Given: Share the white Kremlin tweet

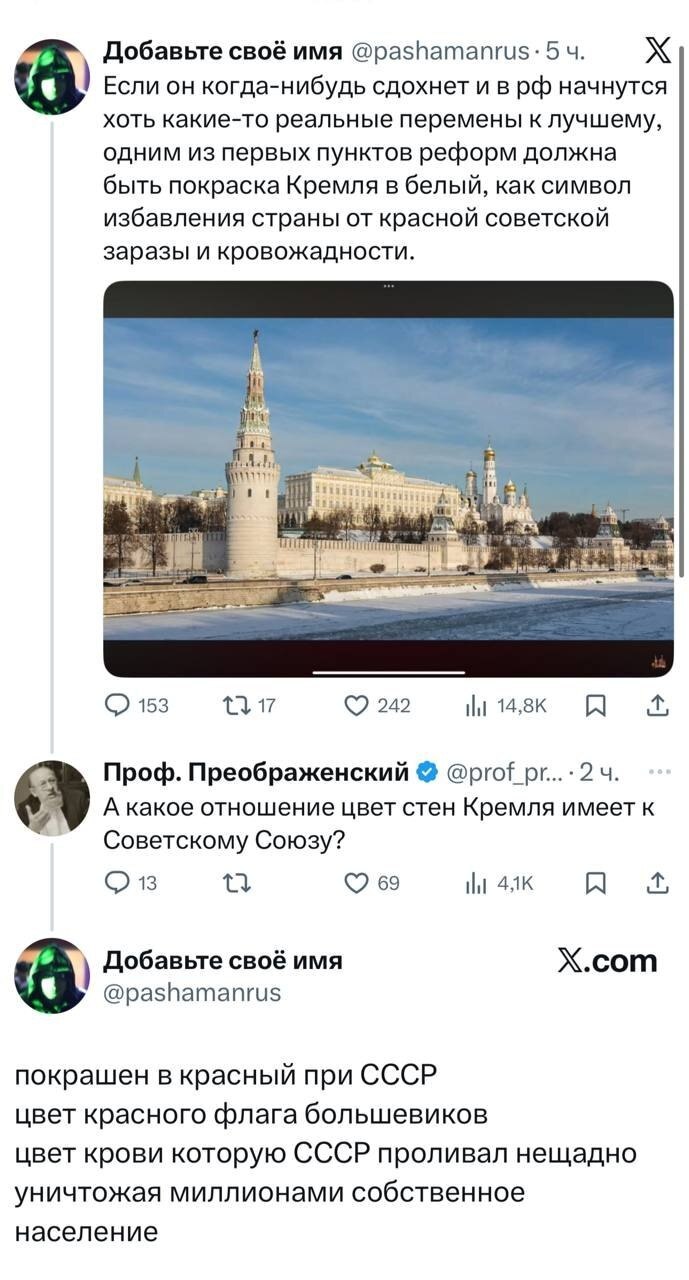Looking at the screenshot, I should pos(657,706).
